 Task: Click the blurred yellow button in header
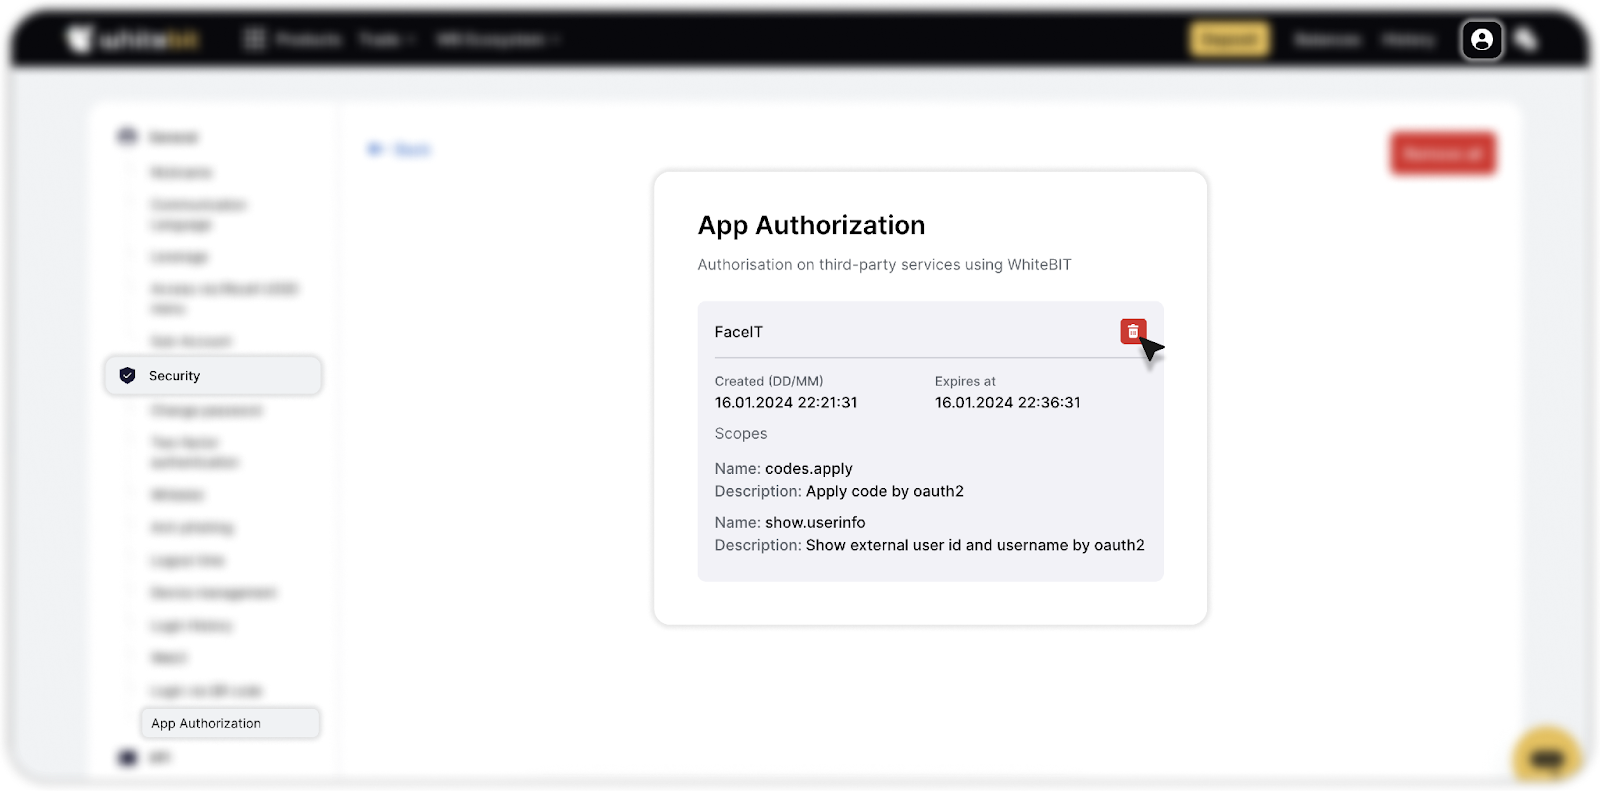(x=1229, y=40)
